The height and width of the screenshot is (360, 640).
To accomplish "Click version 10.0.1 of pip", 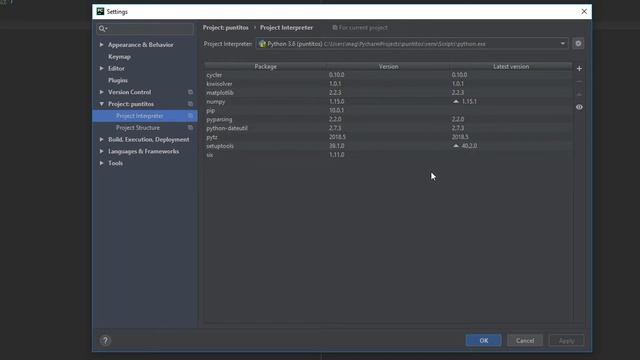I will (x=336, y=110).
